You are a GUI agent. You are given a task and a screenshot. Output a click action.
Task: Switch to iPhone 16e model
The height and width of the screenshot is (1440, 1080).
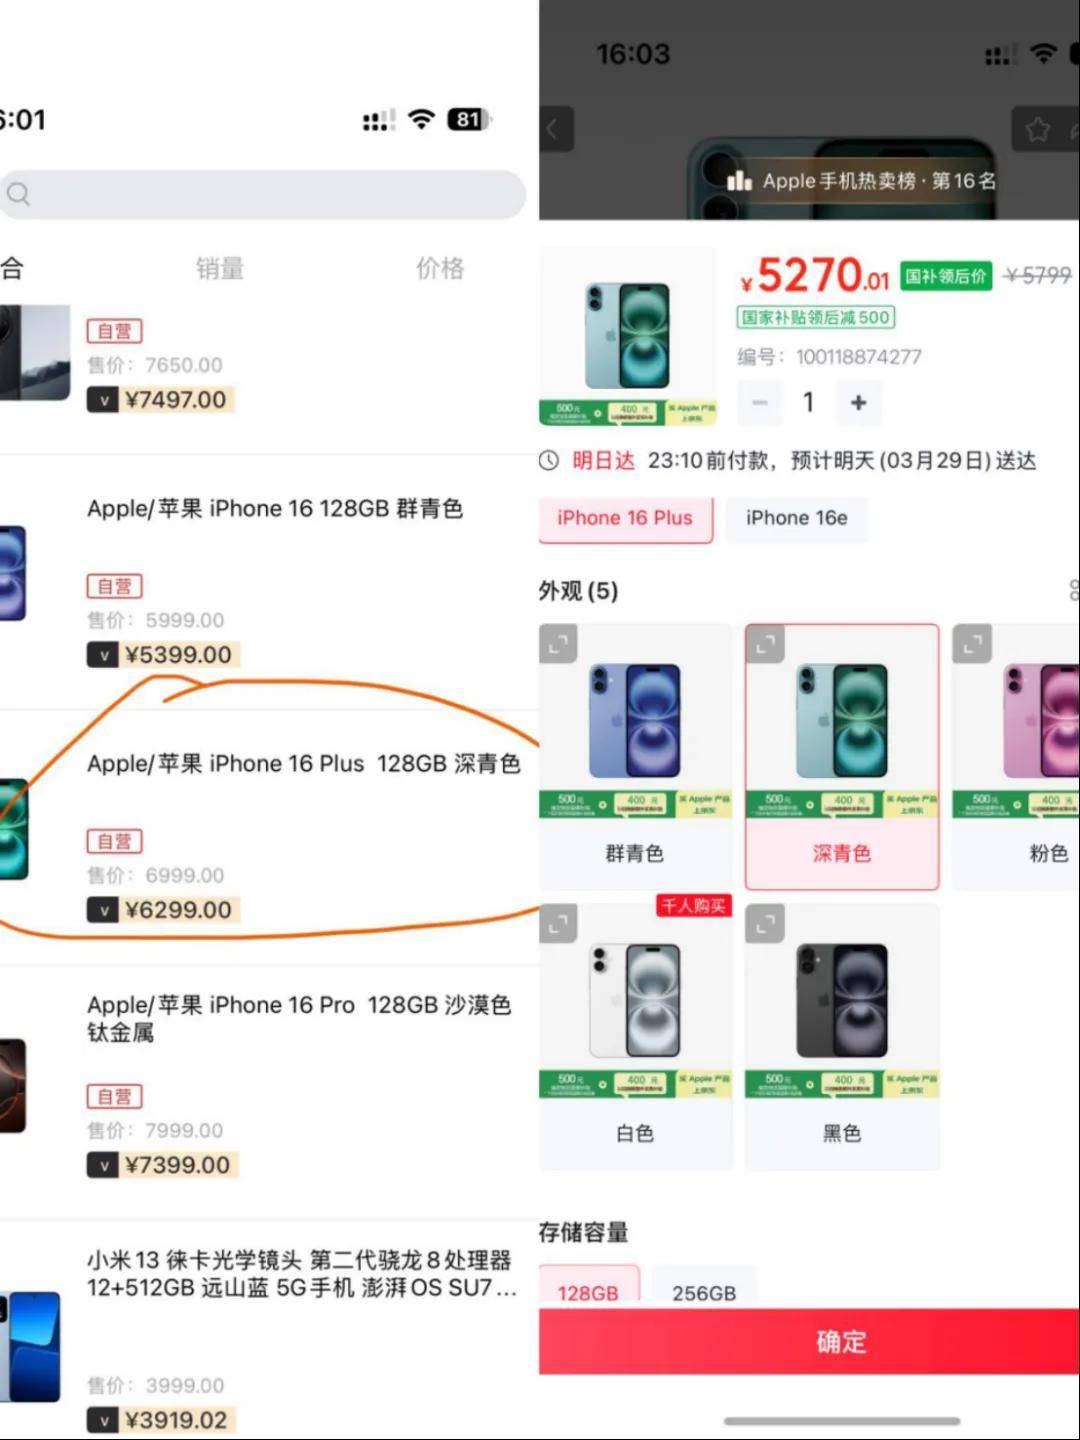(x=797, y=519)
